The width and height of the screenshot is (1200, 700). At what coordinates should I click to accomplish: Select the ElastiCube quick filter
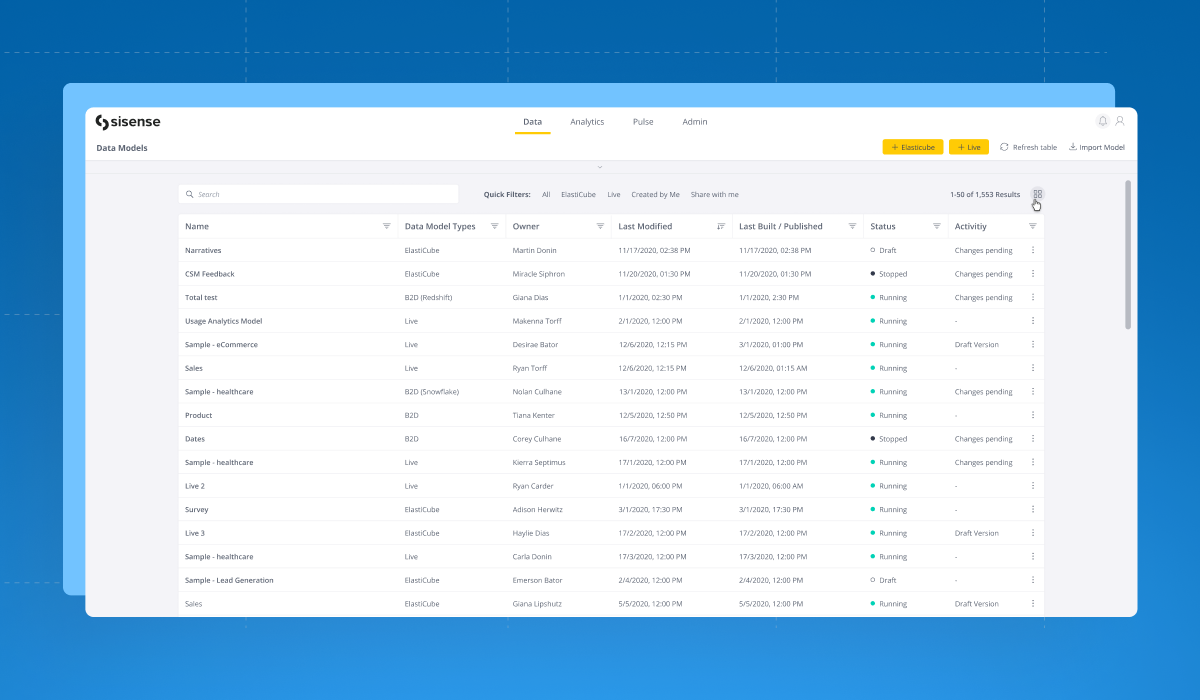point(578,194)
